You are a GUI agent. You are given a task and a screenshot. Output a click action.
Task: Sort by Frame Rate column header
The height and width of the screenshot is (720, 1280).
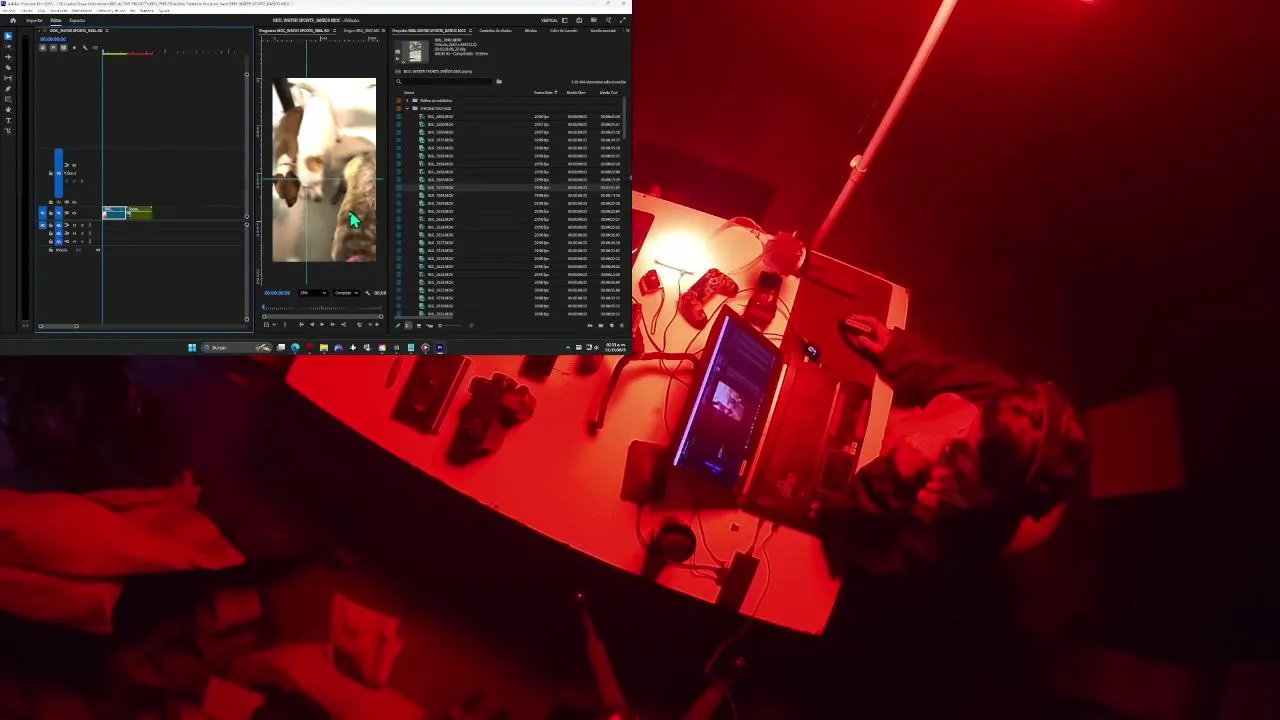(544, 92)
